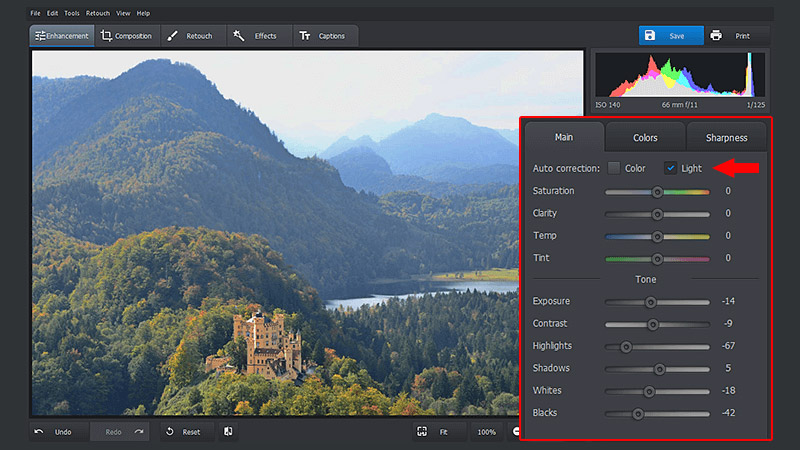
Task: Click the Fit to screen button
Action: (x=439, y=432)
